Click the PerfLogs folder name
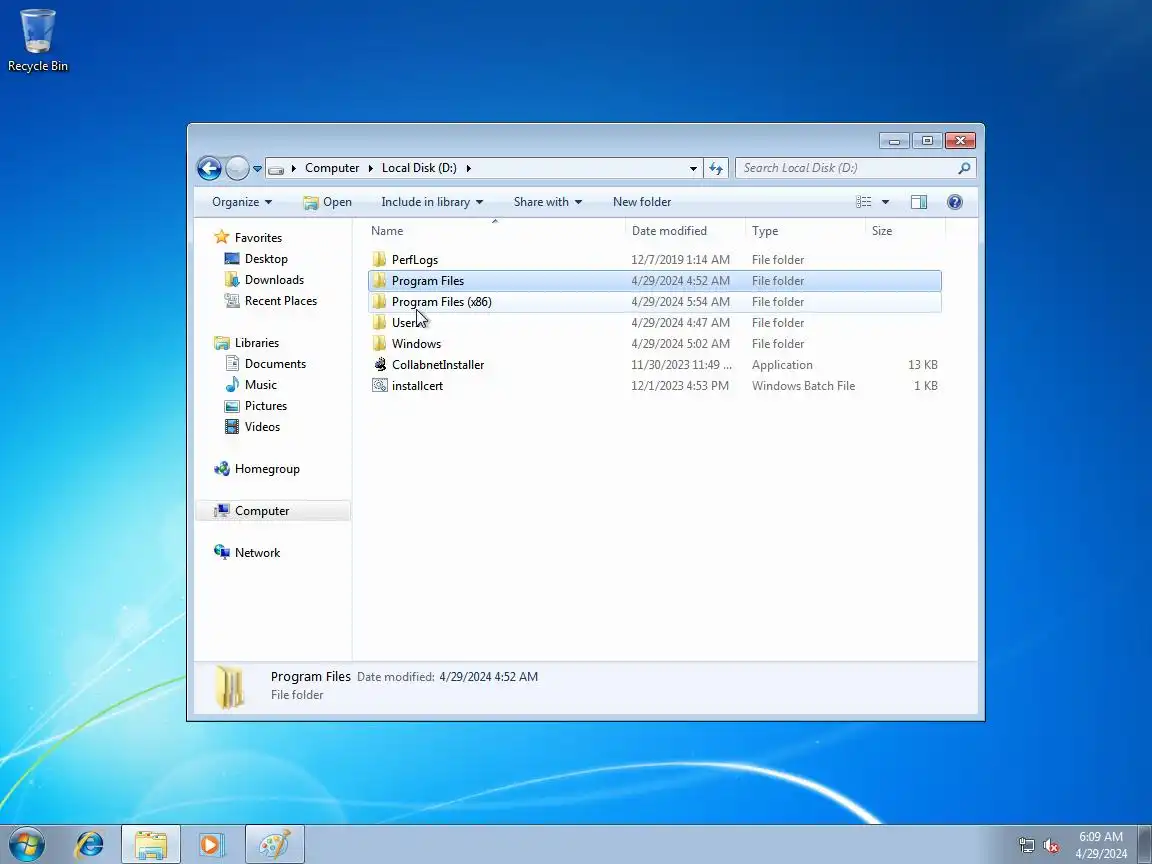The width and height of the screenshot is (1152, 864). click(415, 260)
